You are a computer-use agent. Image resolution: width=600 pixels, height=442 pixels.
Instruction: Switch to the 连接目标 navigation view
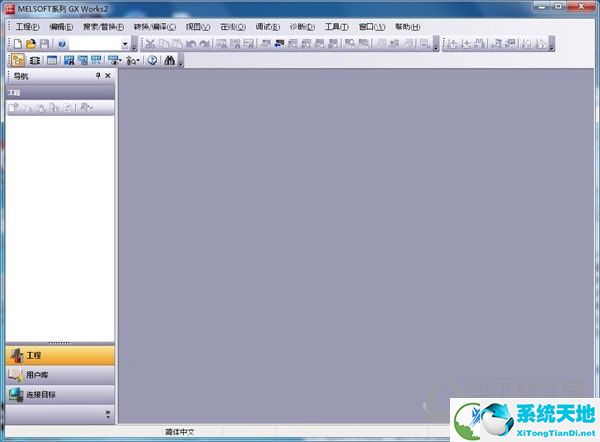click(60, 395)
